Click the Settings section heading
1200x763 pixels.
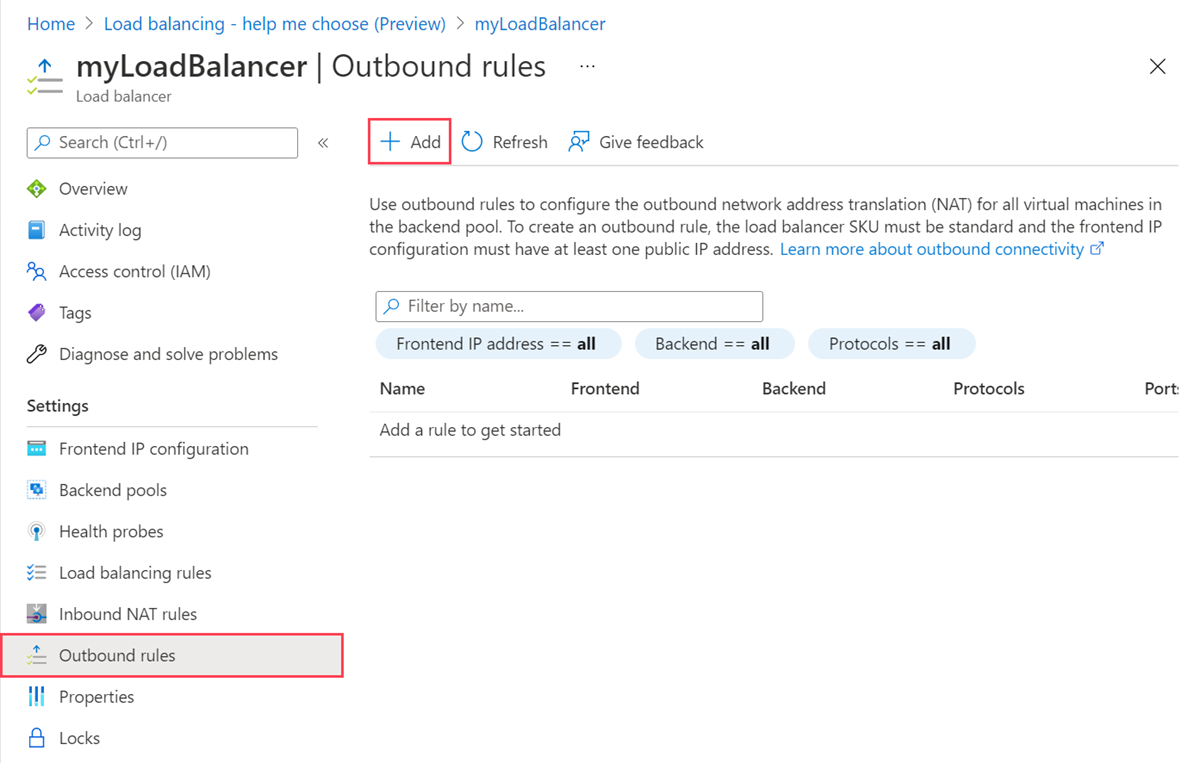tap(58, 406)
